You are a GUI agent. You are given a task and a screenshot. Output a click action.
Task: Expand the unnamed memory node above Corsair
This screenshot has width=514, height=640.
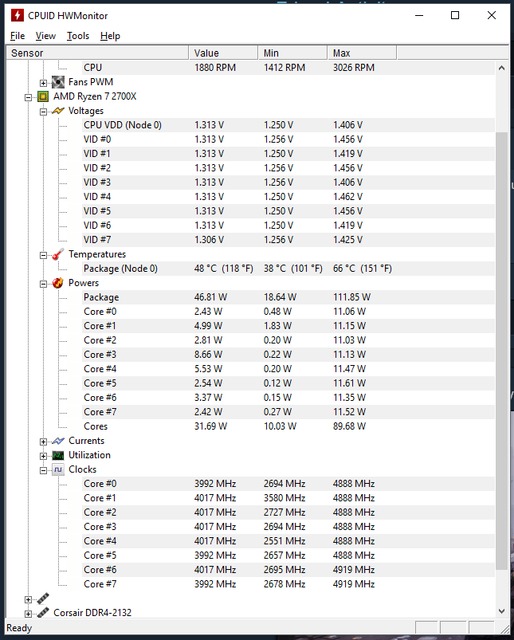point(28,599)
